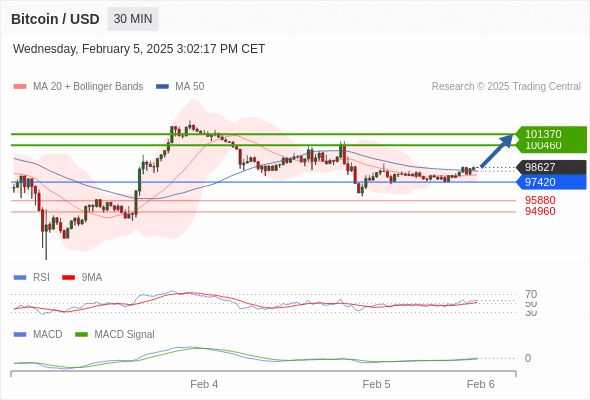Click the MACD Signal green legend swatch
This screenshot has width=590, height=400.
pos(82,334)
